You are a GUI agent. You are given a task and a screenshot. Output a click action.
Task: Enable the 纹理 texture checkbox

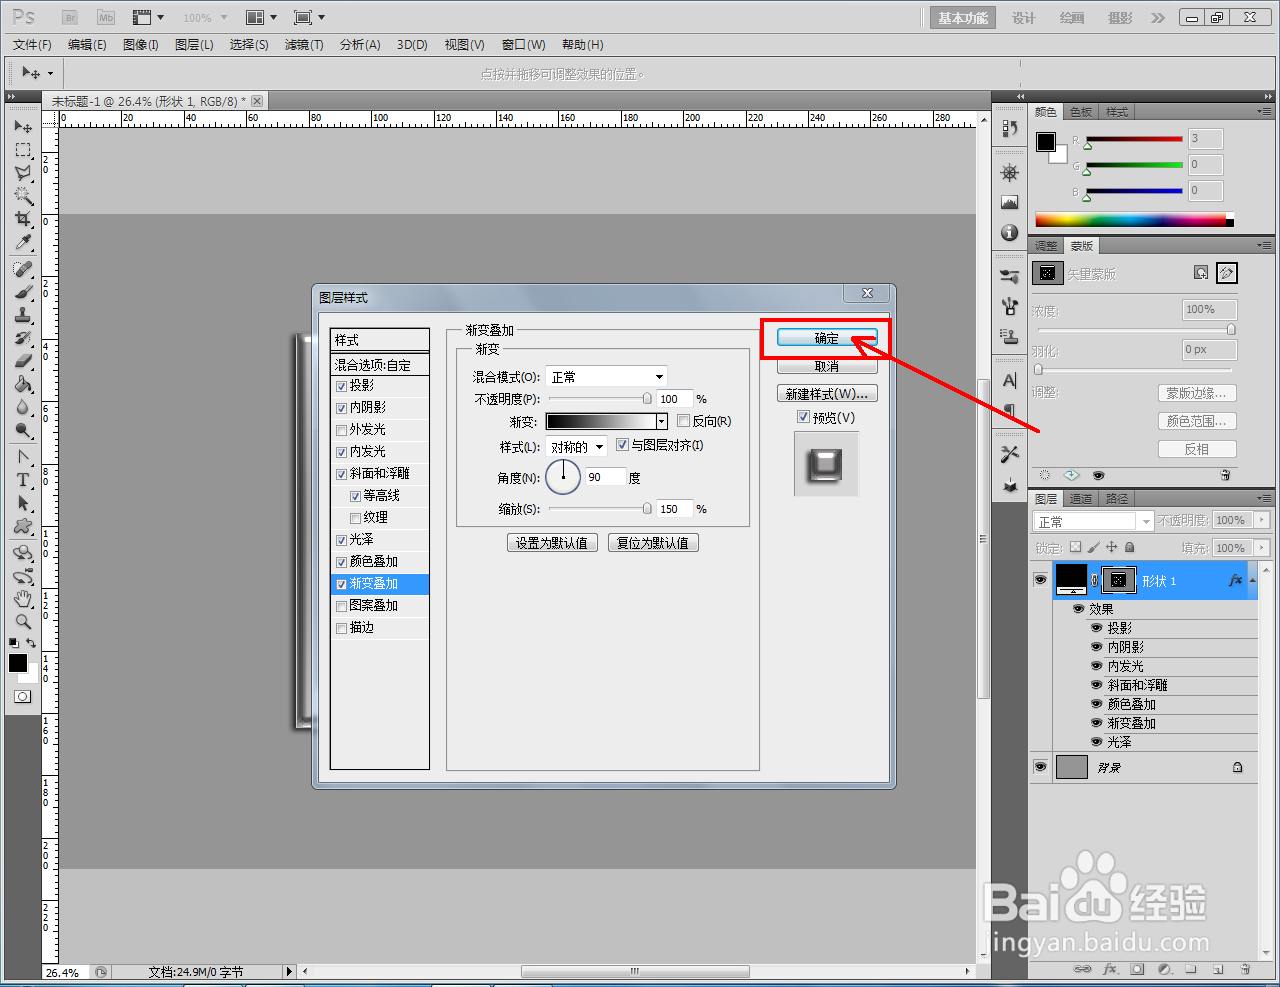point(356,518)
